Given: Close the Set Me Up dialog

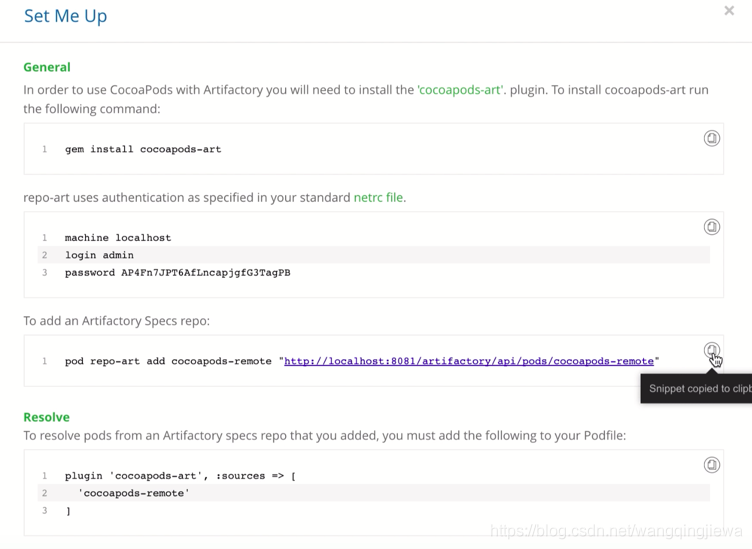Looking at the screenshot, I should 729,11.
